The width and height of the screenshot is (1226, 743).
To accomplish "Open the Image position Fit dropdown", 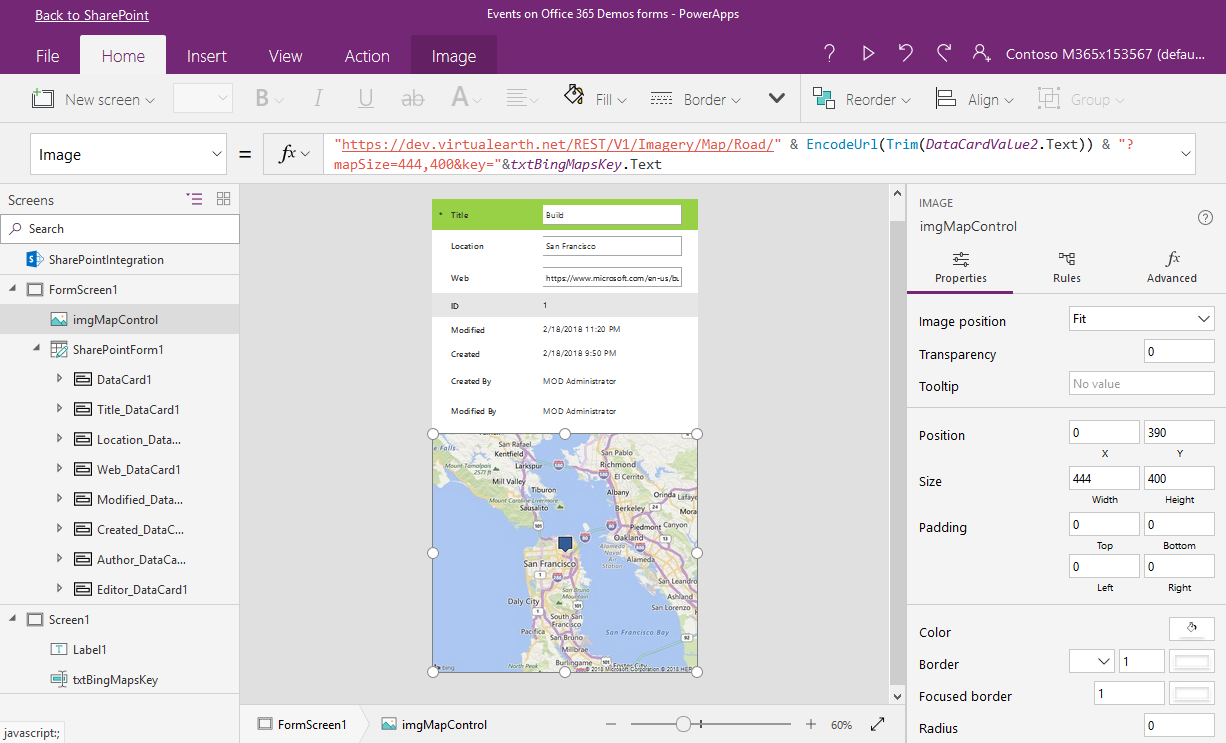I will tap(1141, 319).
